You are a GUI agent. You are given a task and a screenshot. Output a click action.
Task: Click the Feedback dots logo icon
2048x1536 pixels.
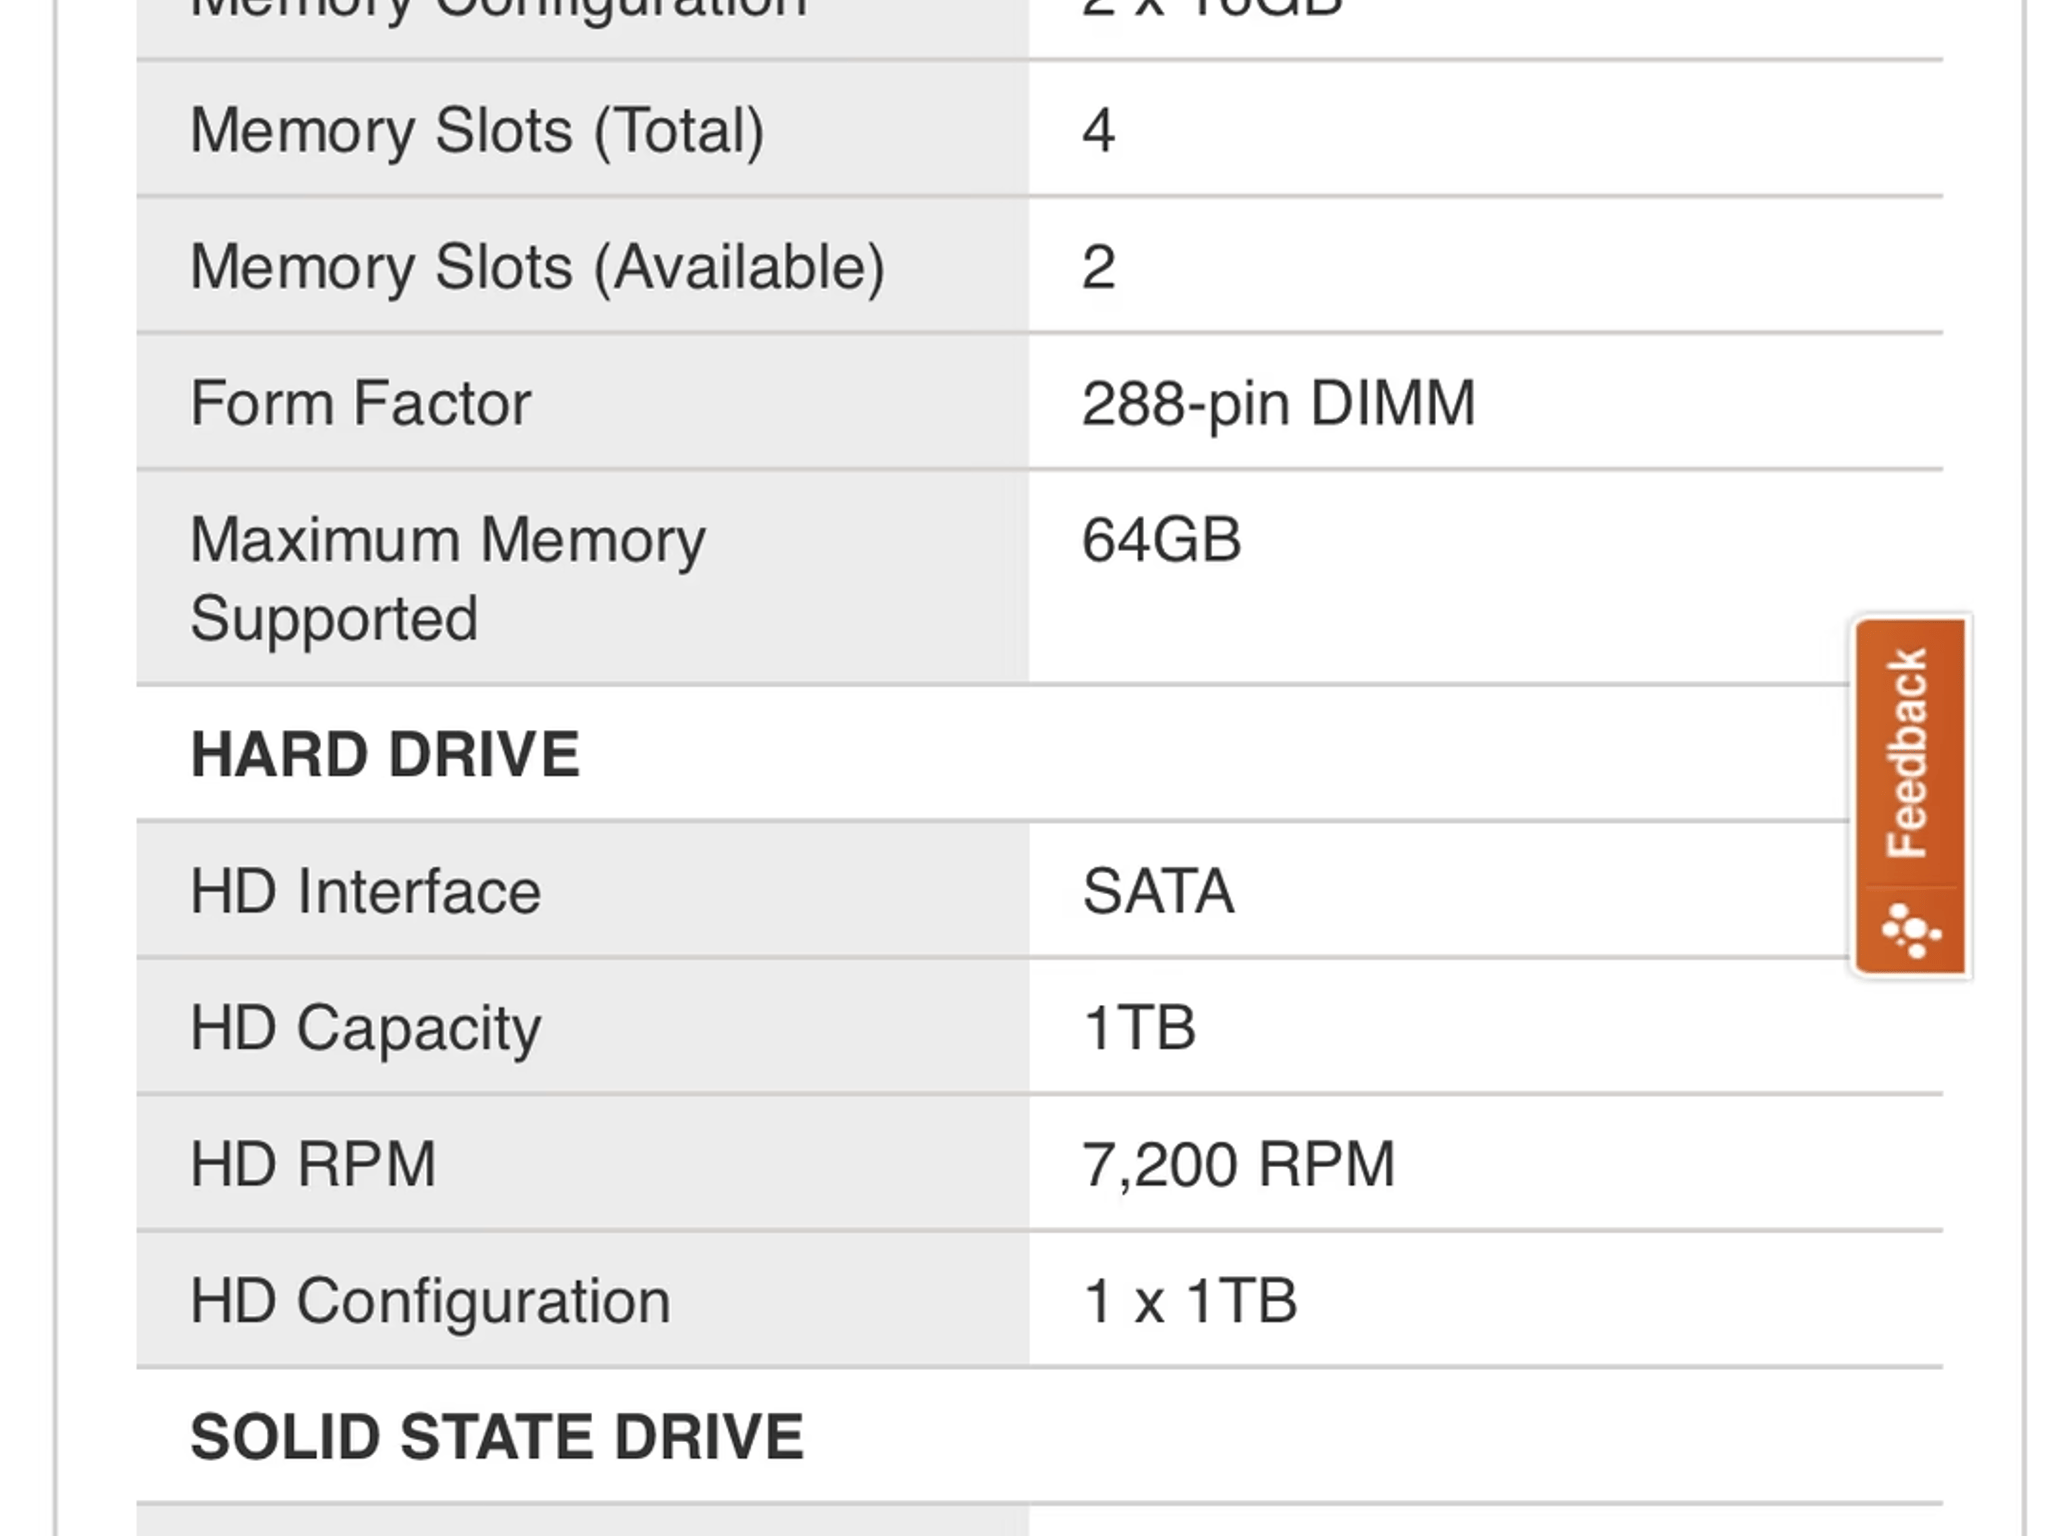(x=1911, y=930)
